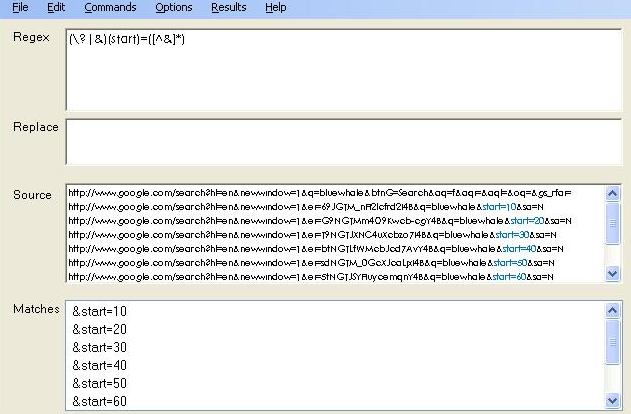
Task: Click the regex pattern text (\?|&)(start)
Action: click(104, 39)
